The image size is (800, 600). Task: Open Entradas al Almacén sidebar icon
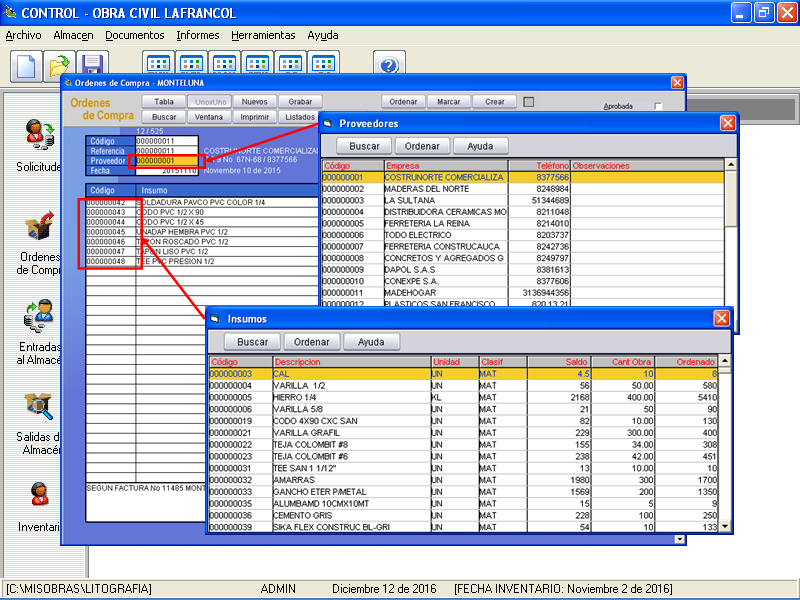[x=40, y=316]
